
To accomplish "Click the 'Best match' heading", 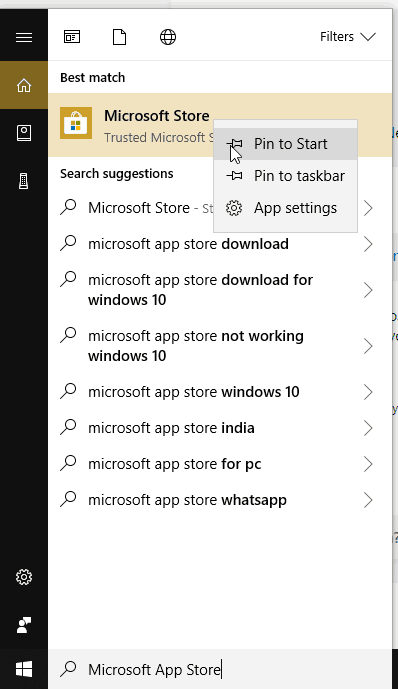I will click(x=93, y=78).
